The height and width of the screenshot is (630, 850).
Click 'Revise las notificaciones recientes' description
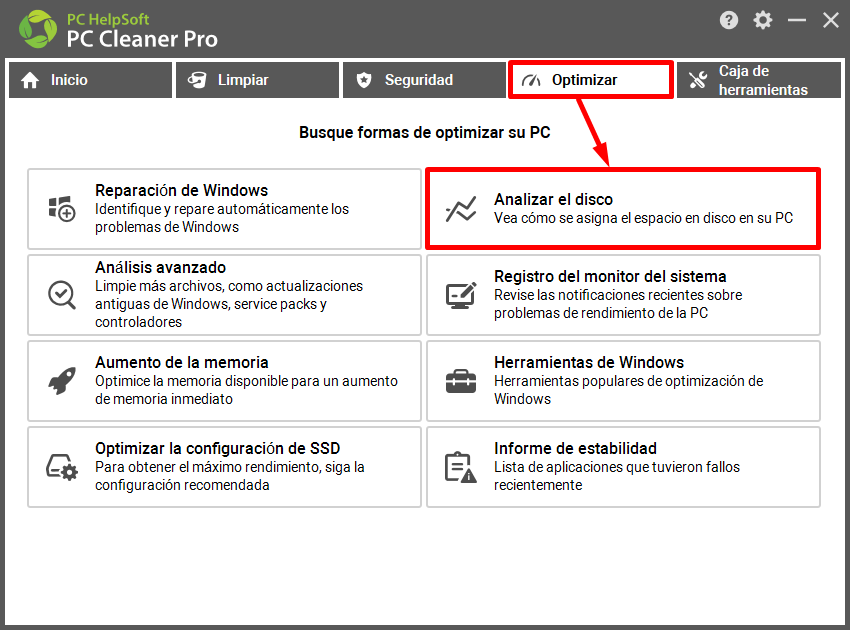618,304
